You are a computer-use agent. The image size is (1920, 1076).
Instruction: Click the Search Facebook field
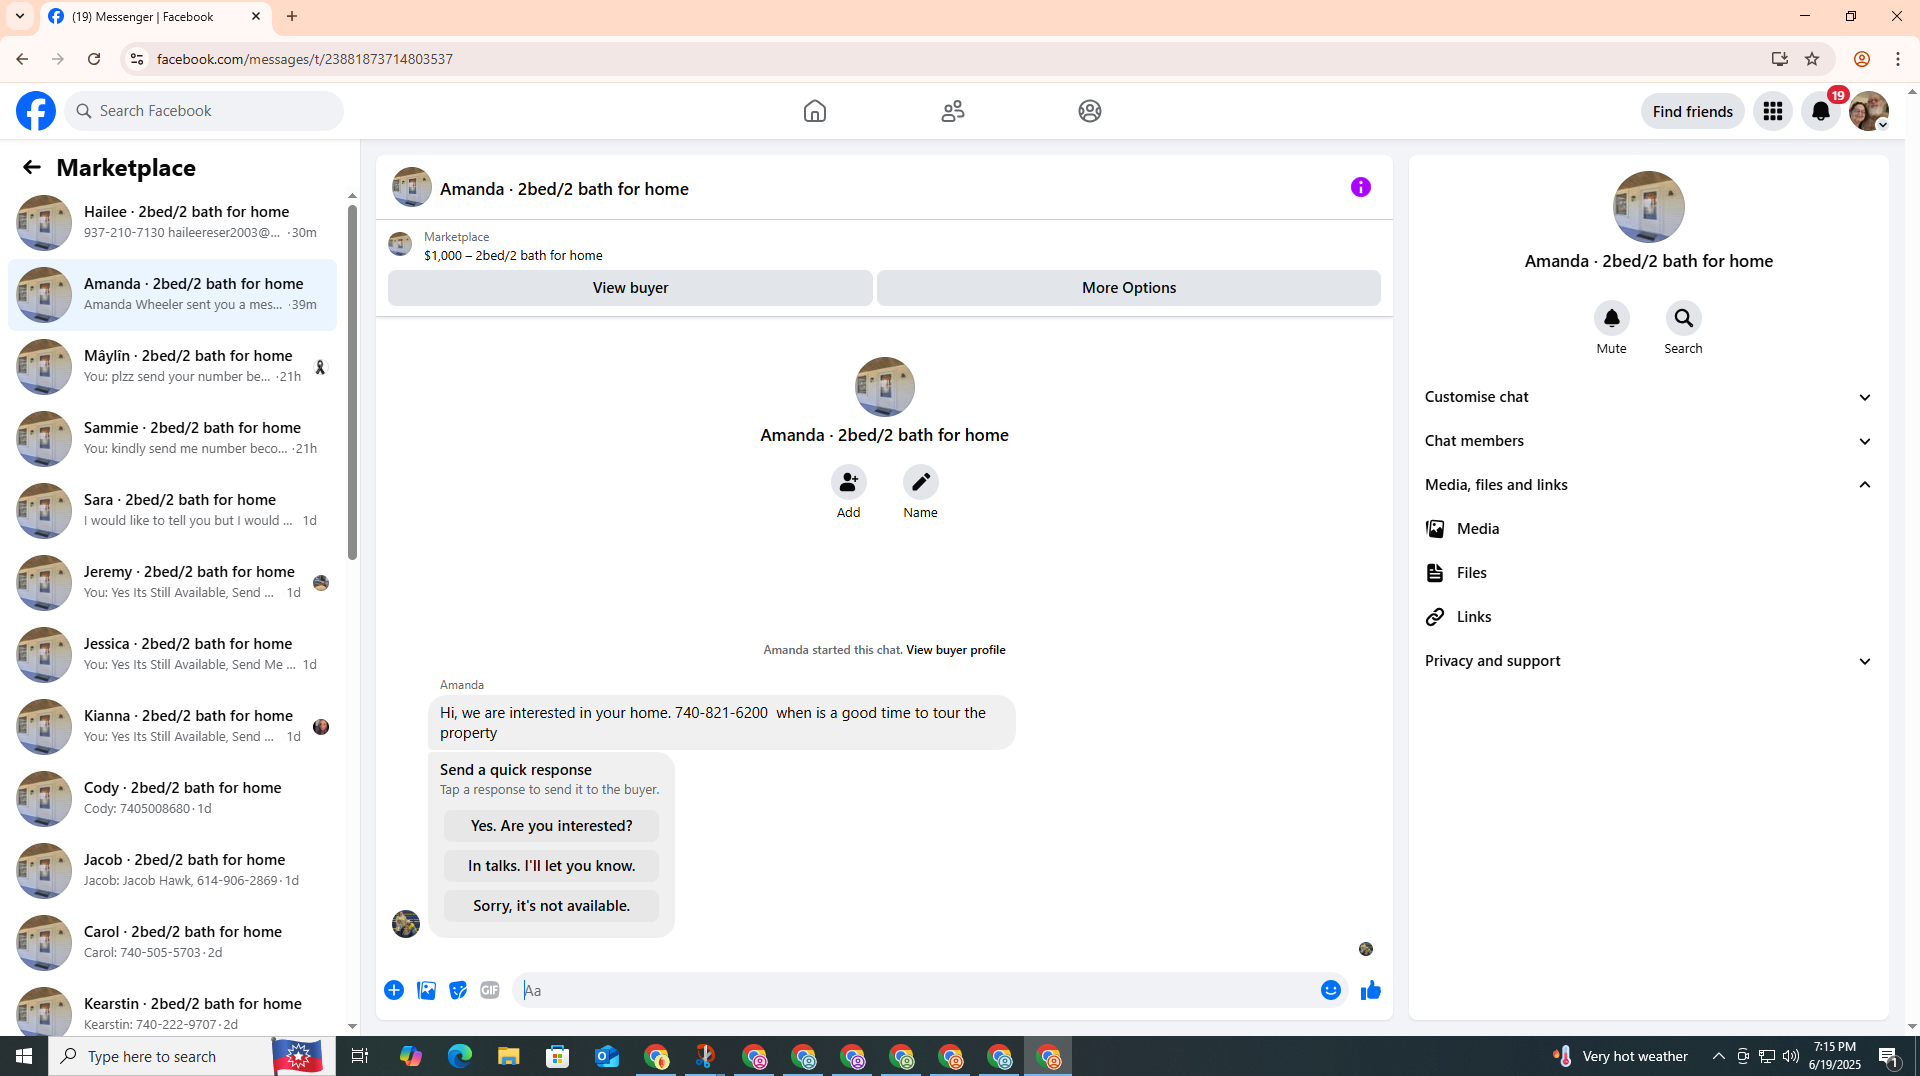tap(204, 111)
